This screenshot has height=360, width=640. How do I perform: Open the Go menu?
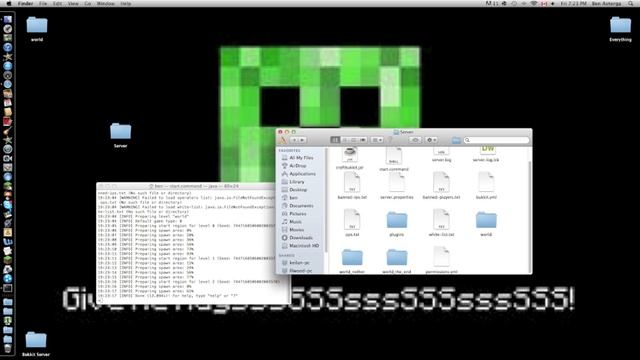[88, 3]
